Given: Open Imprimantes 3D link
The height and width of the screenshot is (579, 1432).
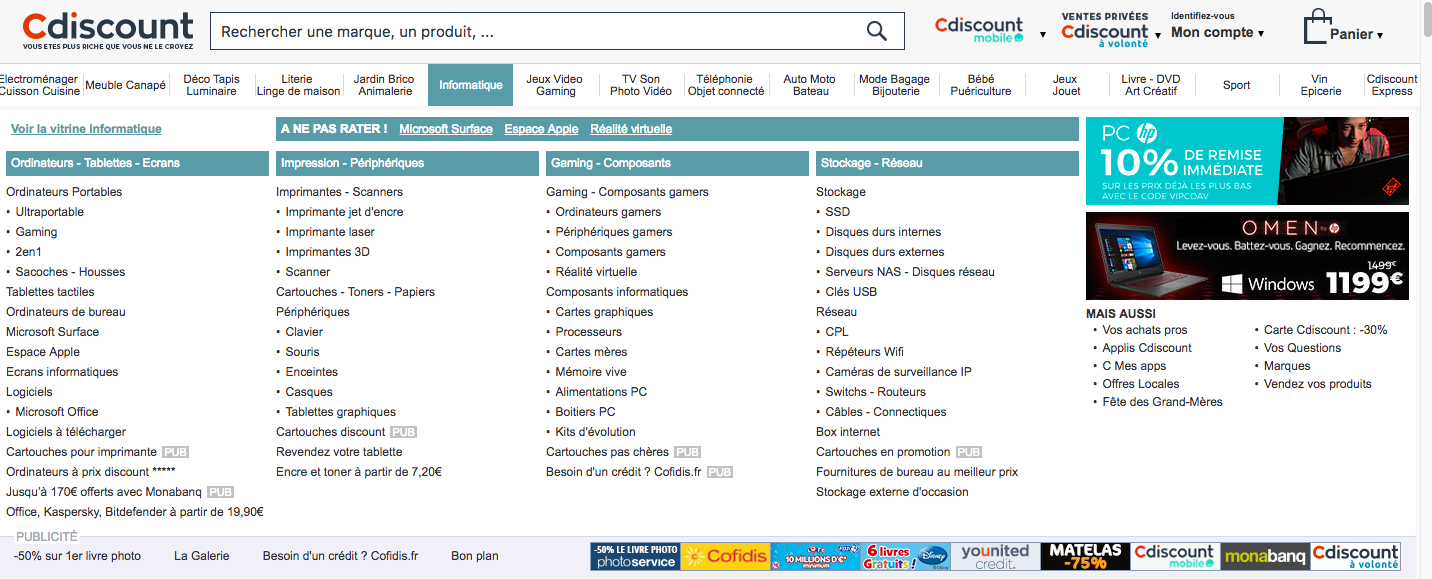Looking at the screenshot, I should point(327,252).
